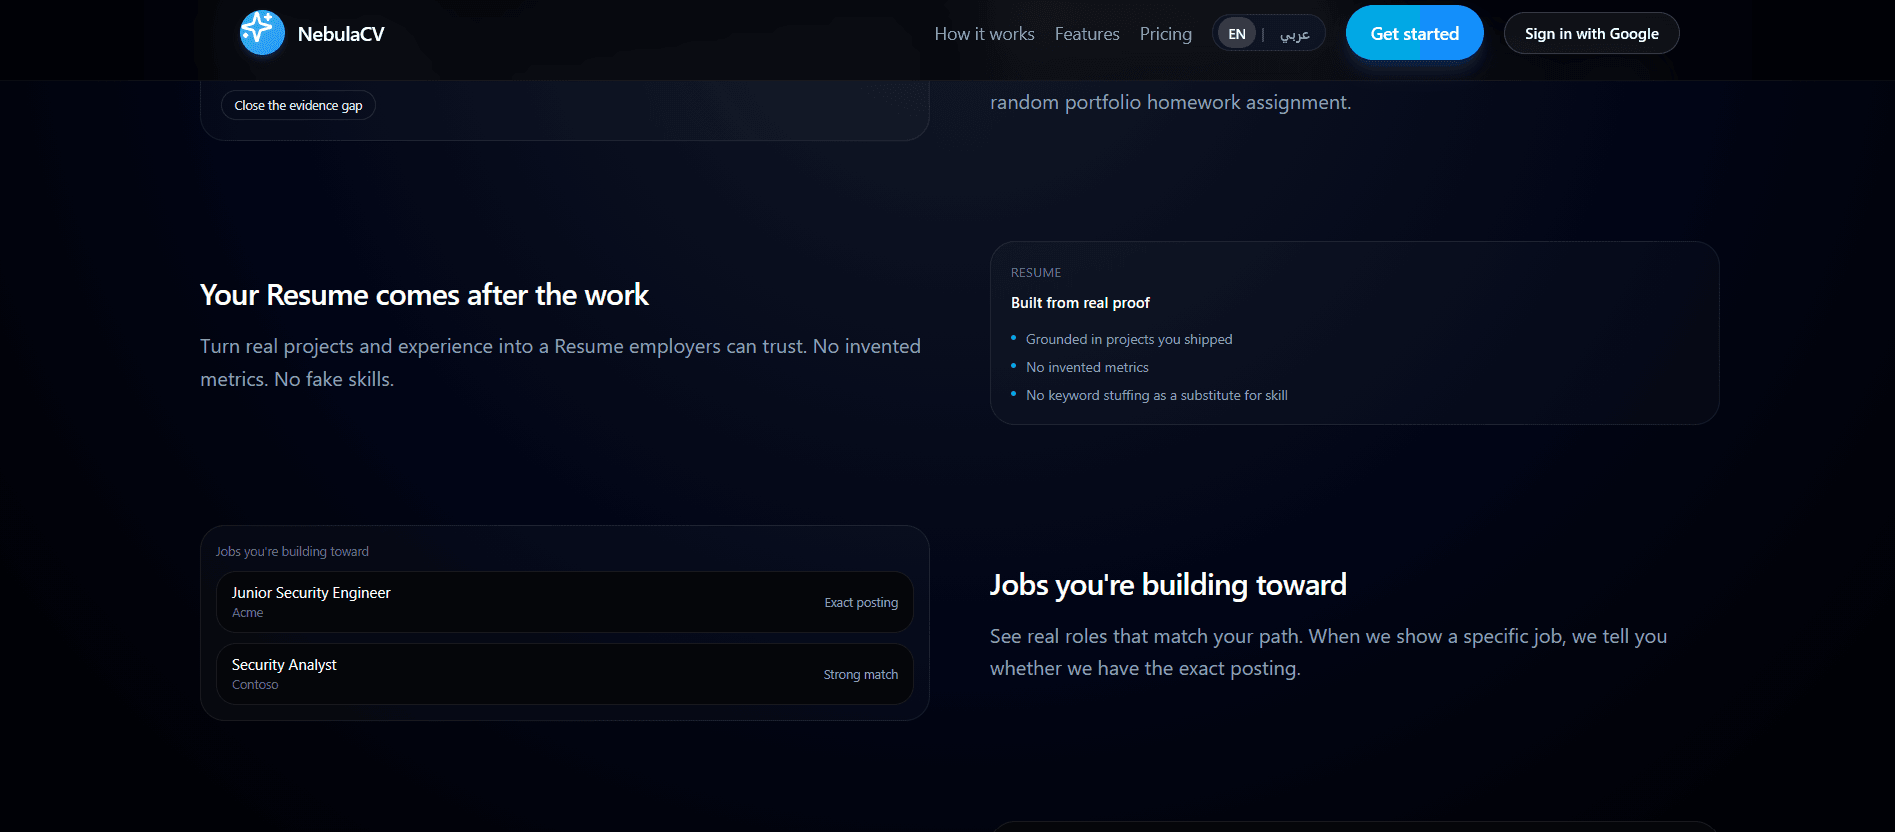
Task: Click the NebulaCV sparkle logo icon
Action: [x=262, y=33]
